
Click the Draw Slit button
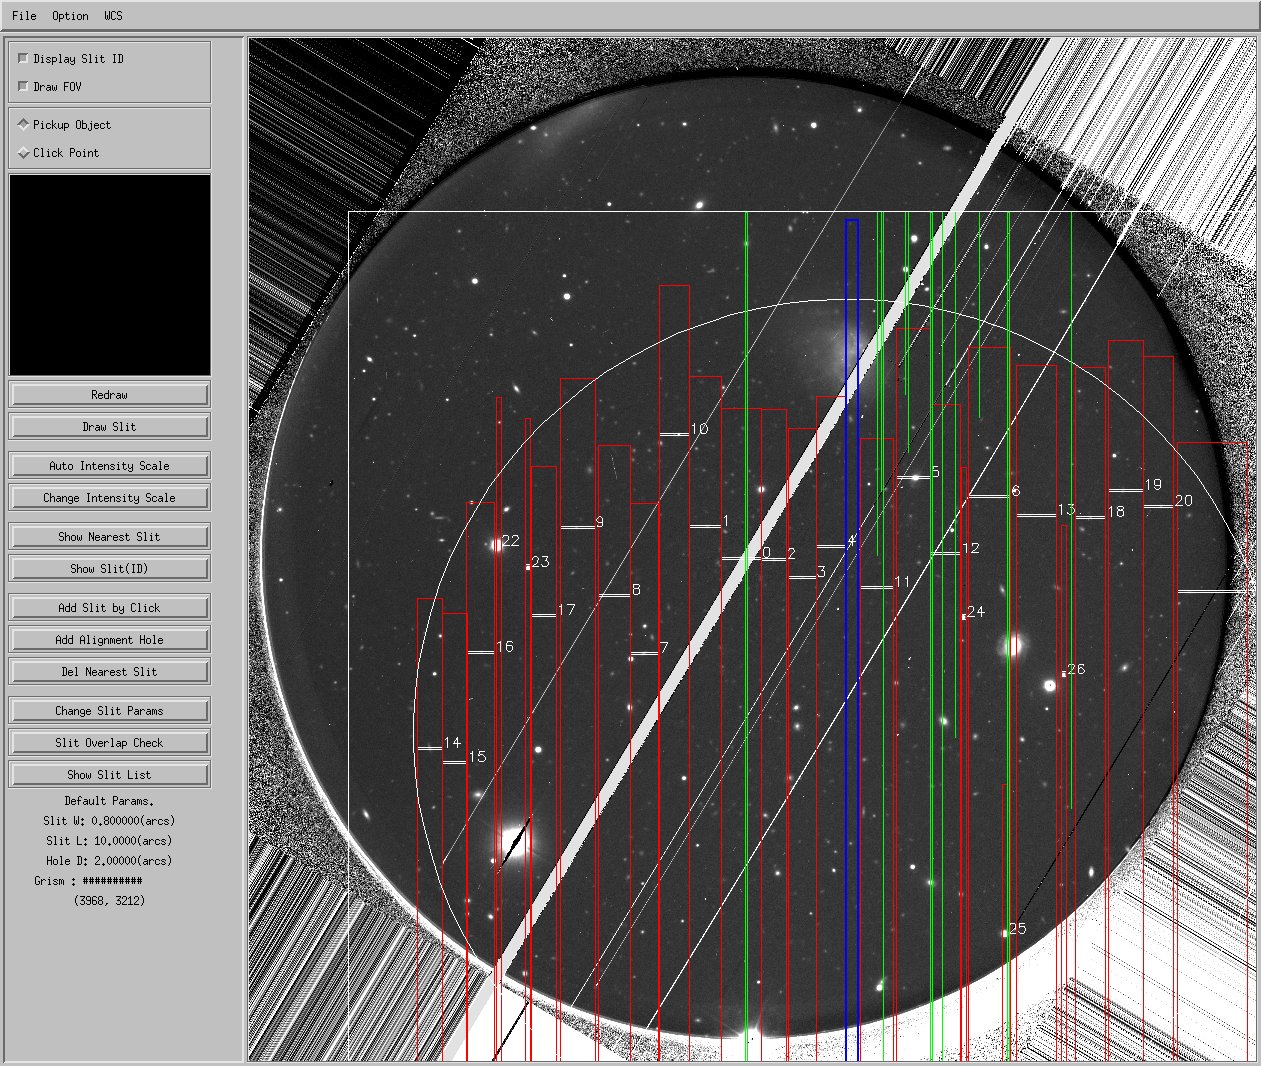(110, 427)
